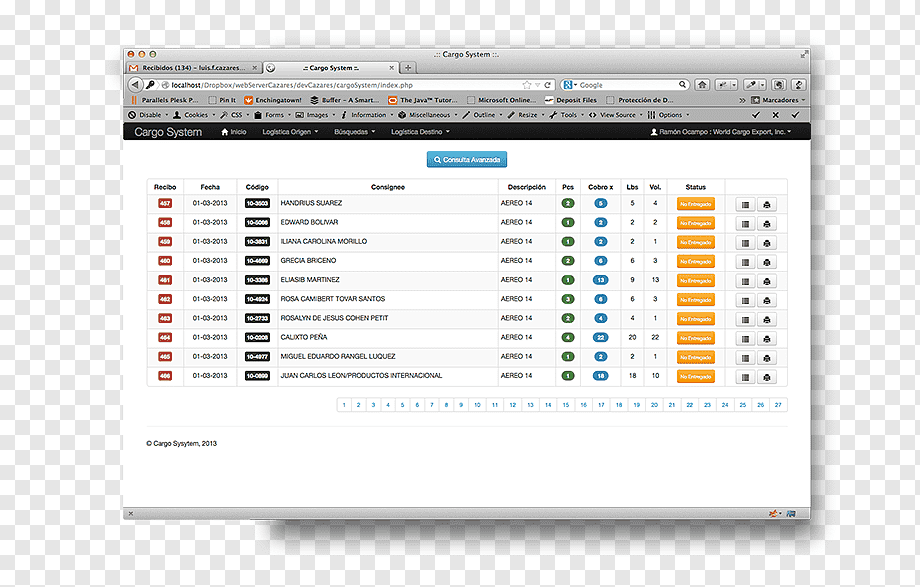
Task: Open the Outline dropdown in developer toolbar
Action: coord(482,115)
